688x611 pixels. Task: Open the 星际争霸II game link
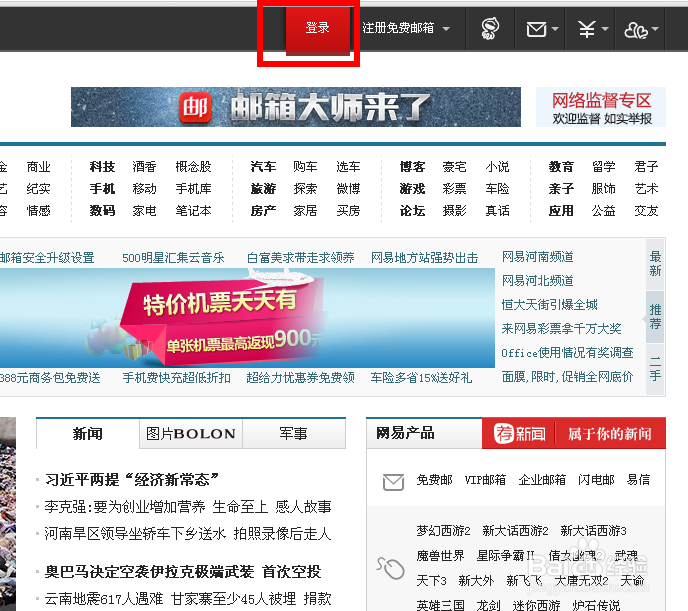[505, 556]
